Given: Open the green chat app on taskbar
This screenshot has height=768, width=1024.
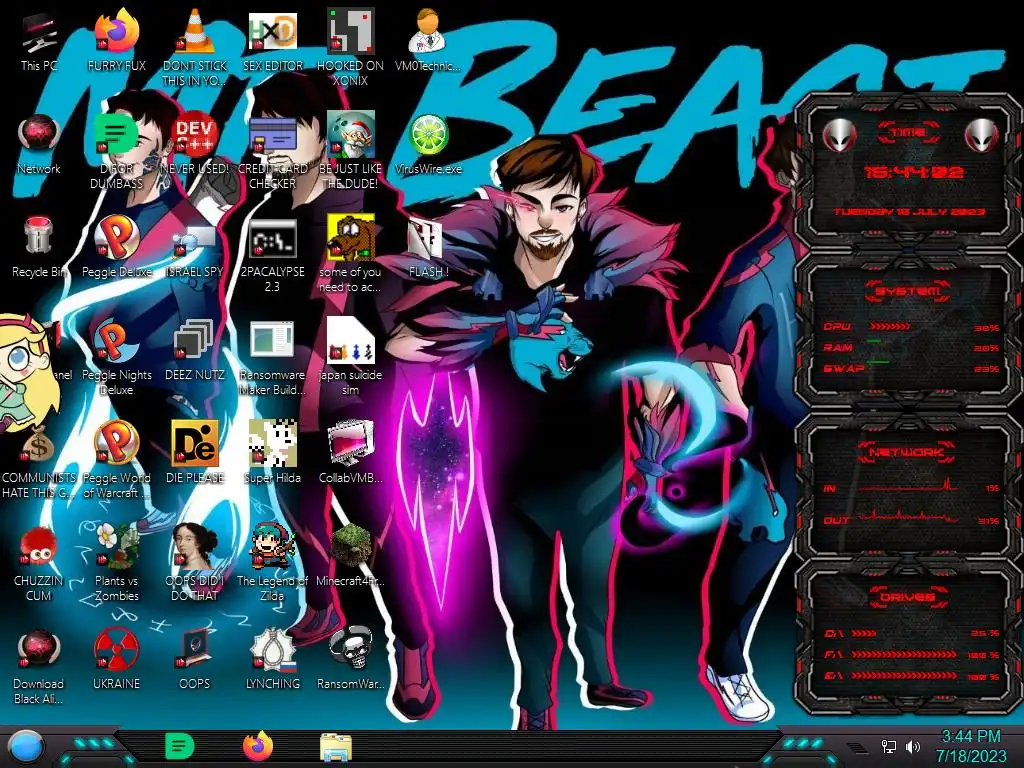Looking at the screenshot, I should [180, 746].
